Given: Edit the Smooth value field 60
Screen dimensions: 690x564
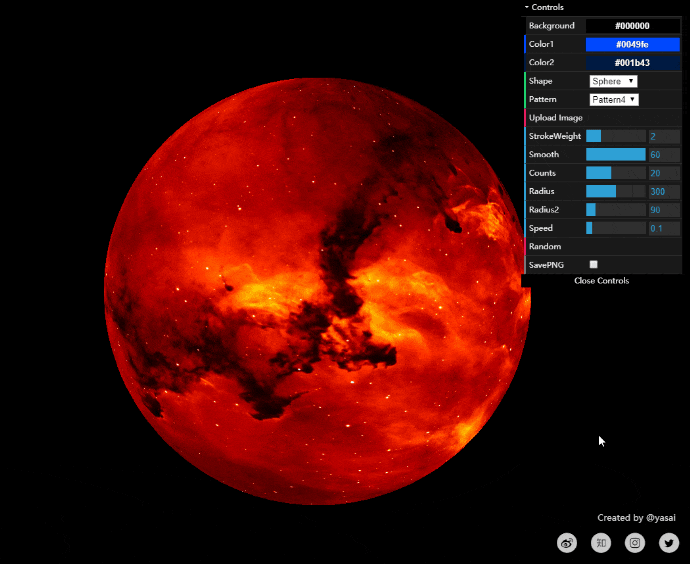Looking at the screenshot, I should pos(664,155).
